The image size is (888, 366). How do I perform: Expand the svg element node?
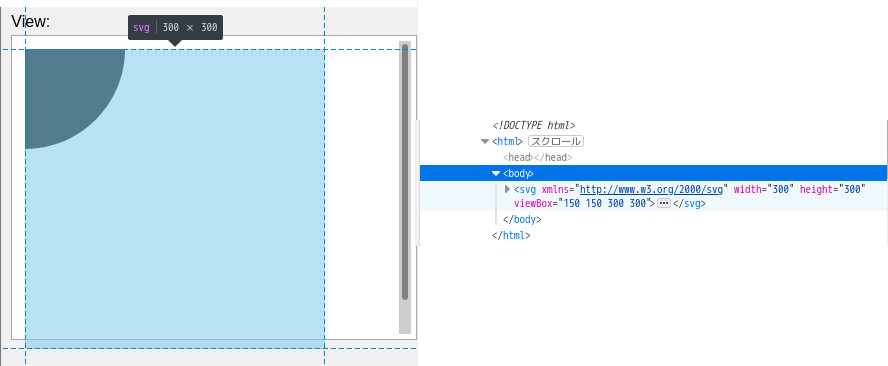pos(507,189)
